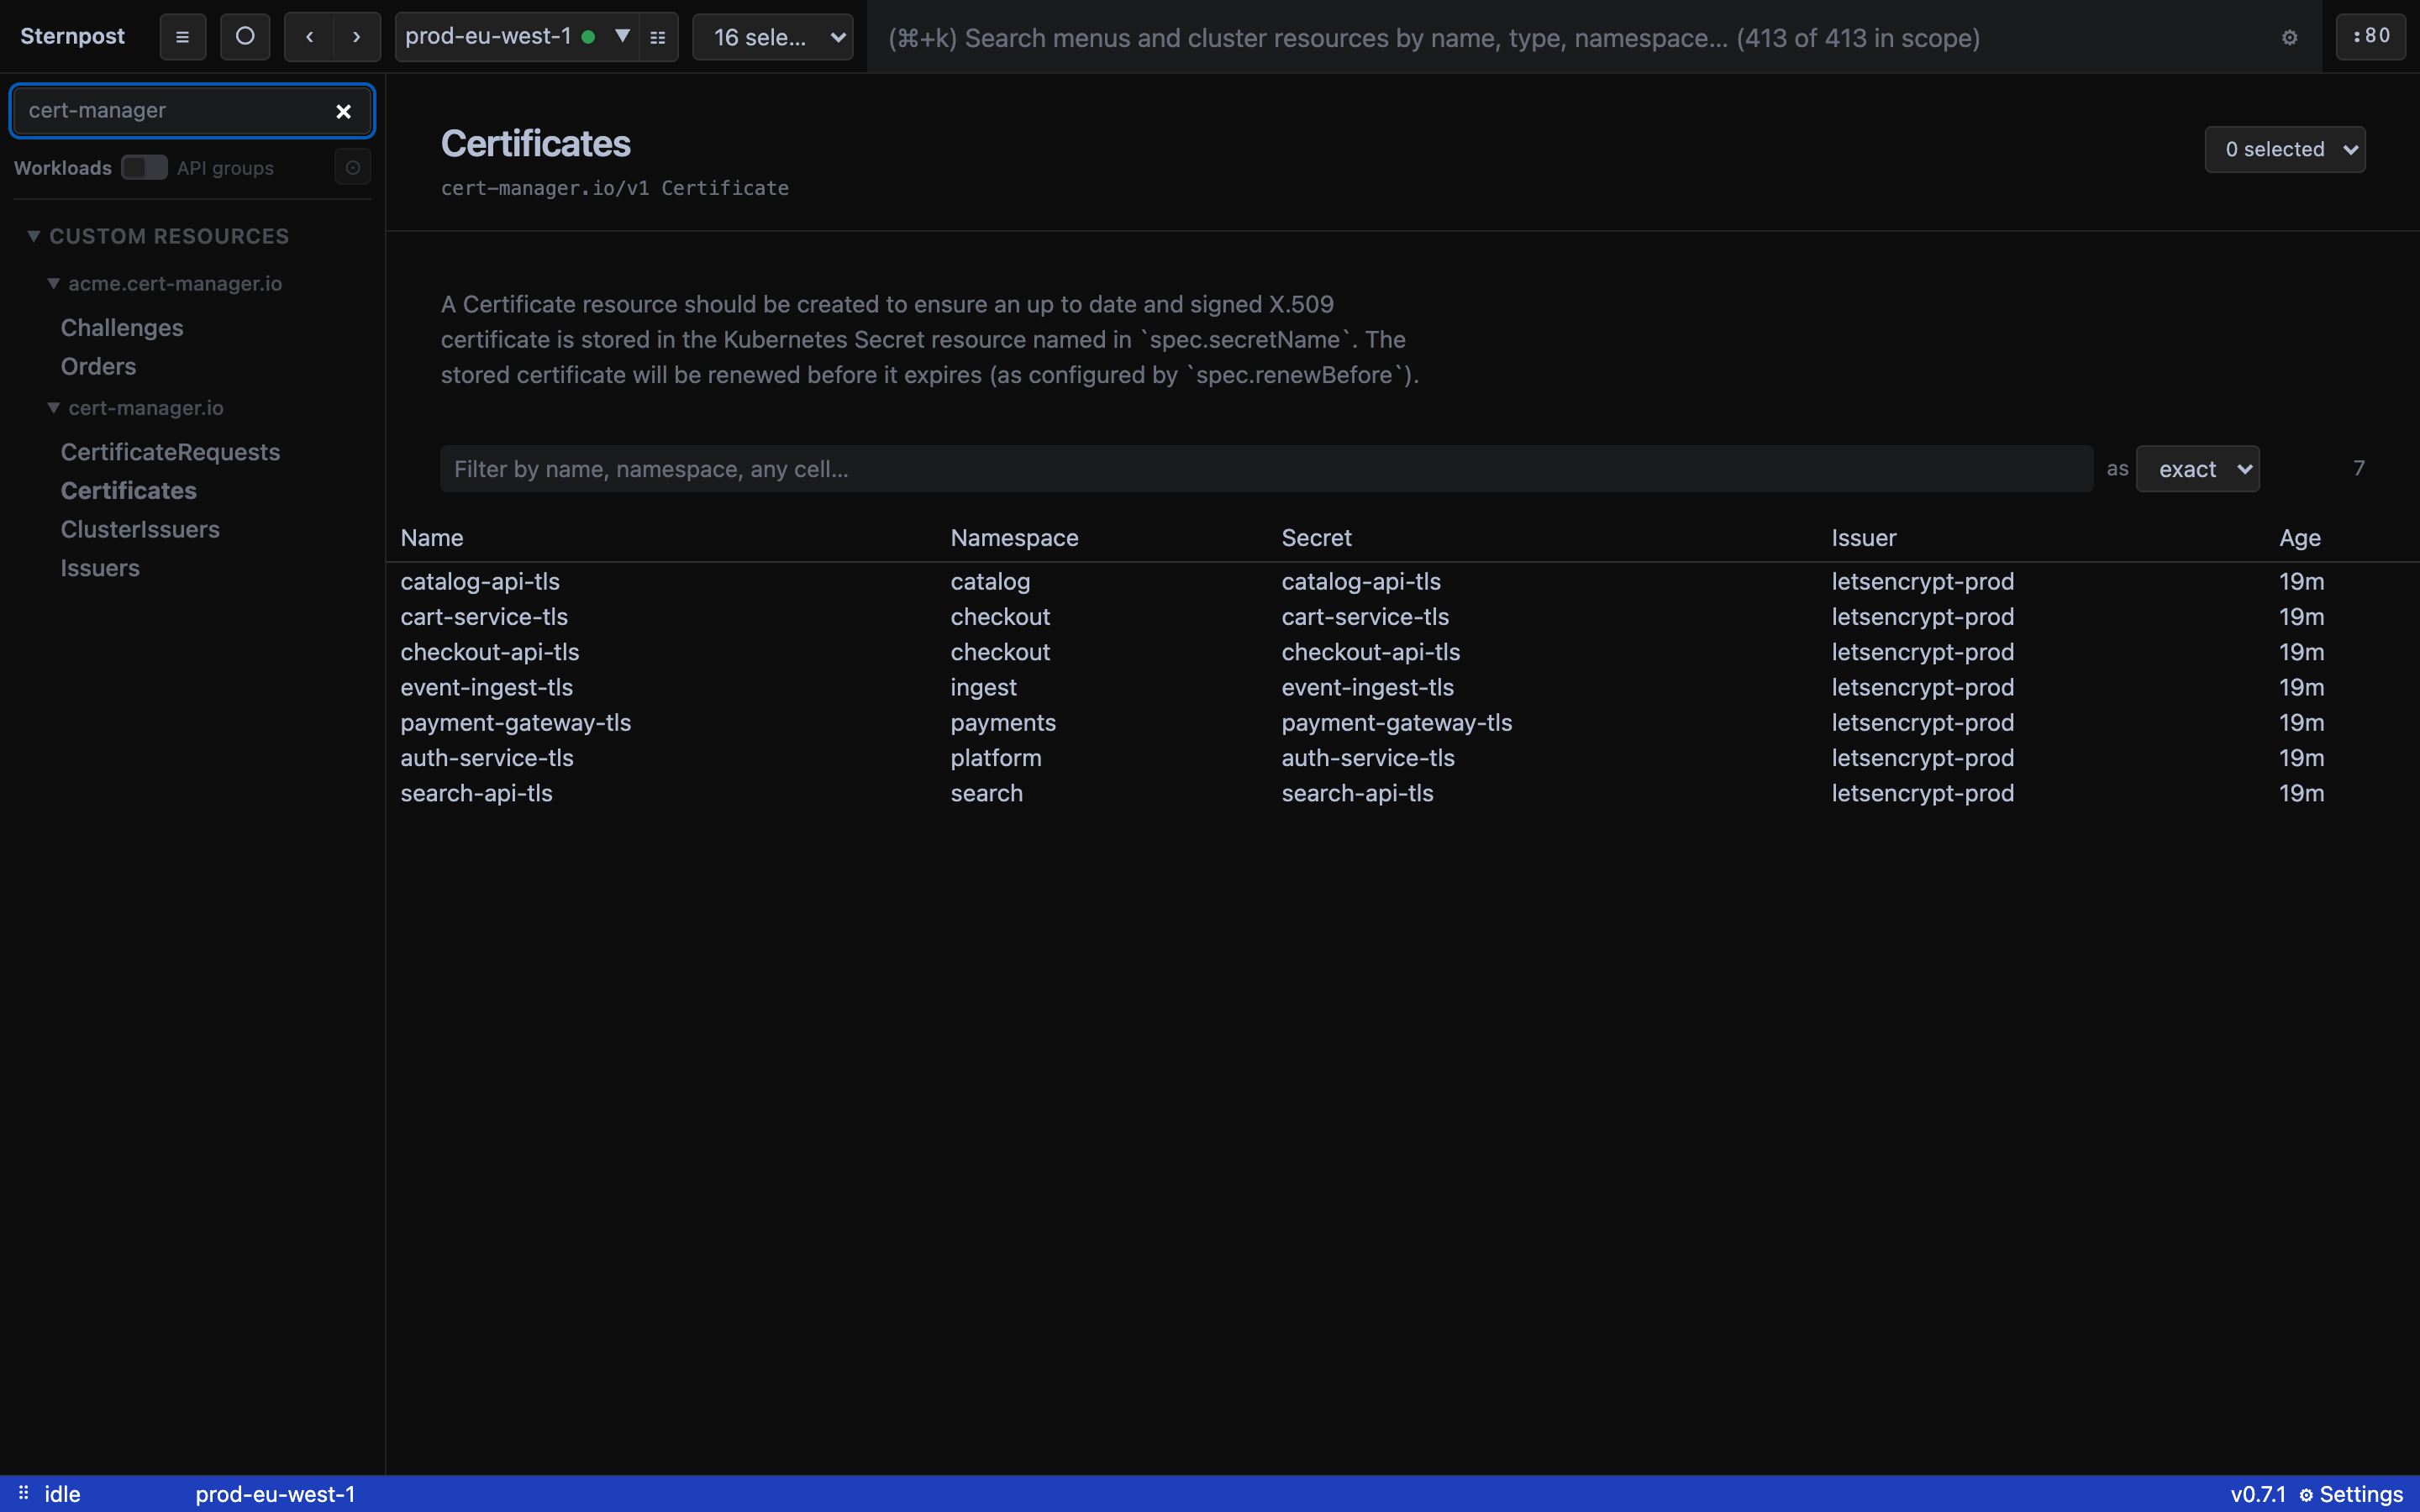Open the auth-service-tls certificate name
2420x1512 pixels.
(x=487, y=758)
